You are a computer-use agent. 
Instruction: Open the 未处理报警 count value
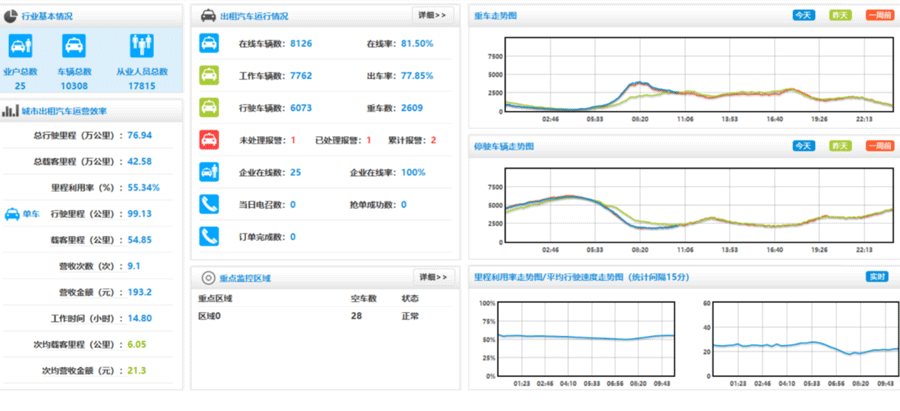[x=293, y=140]
